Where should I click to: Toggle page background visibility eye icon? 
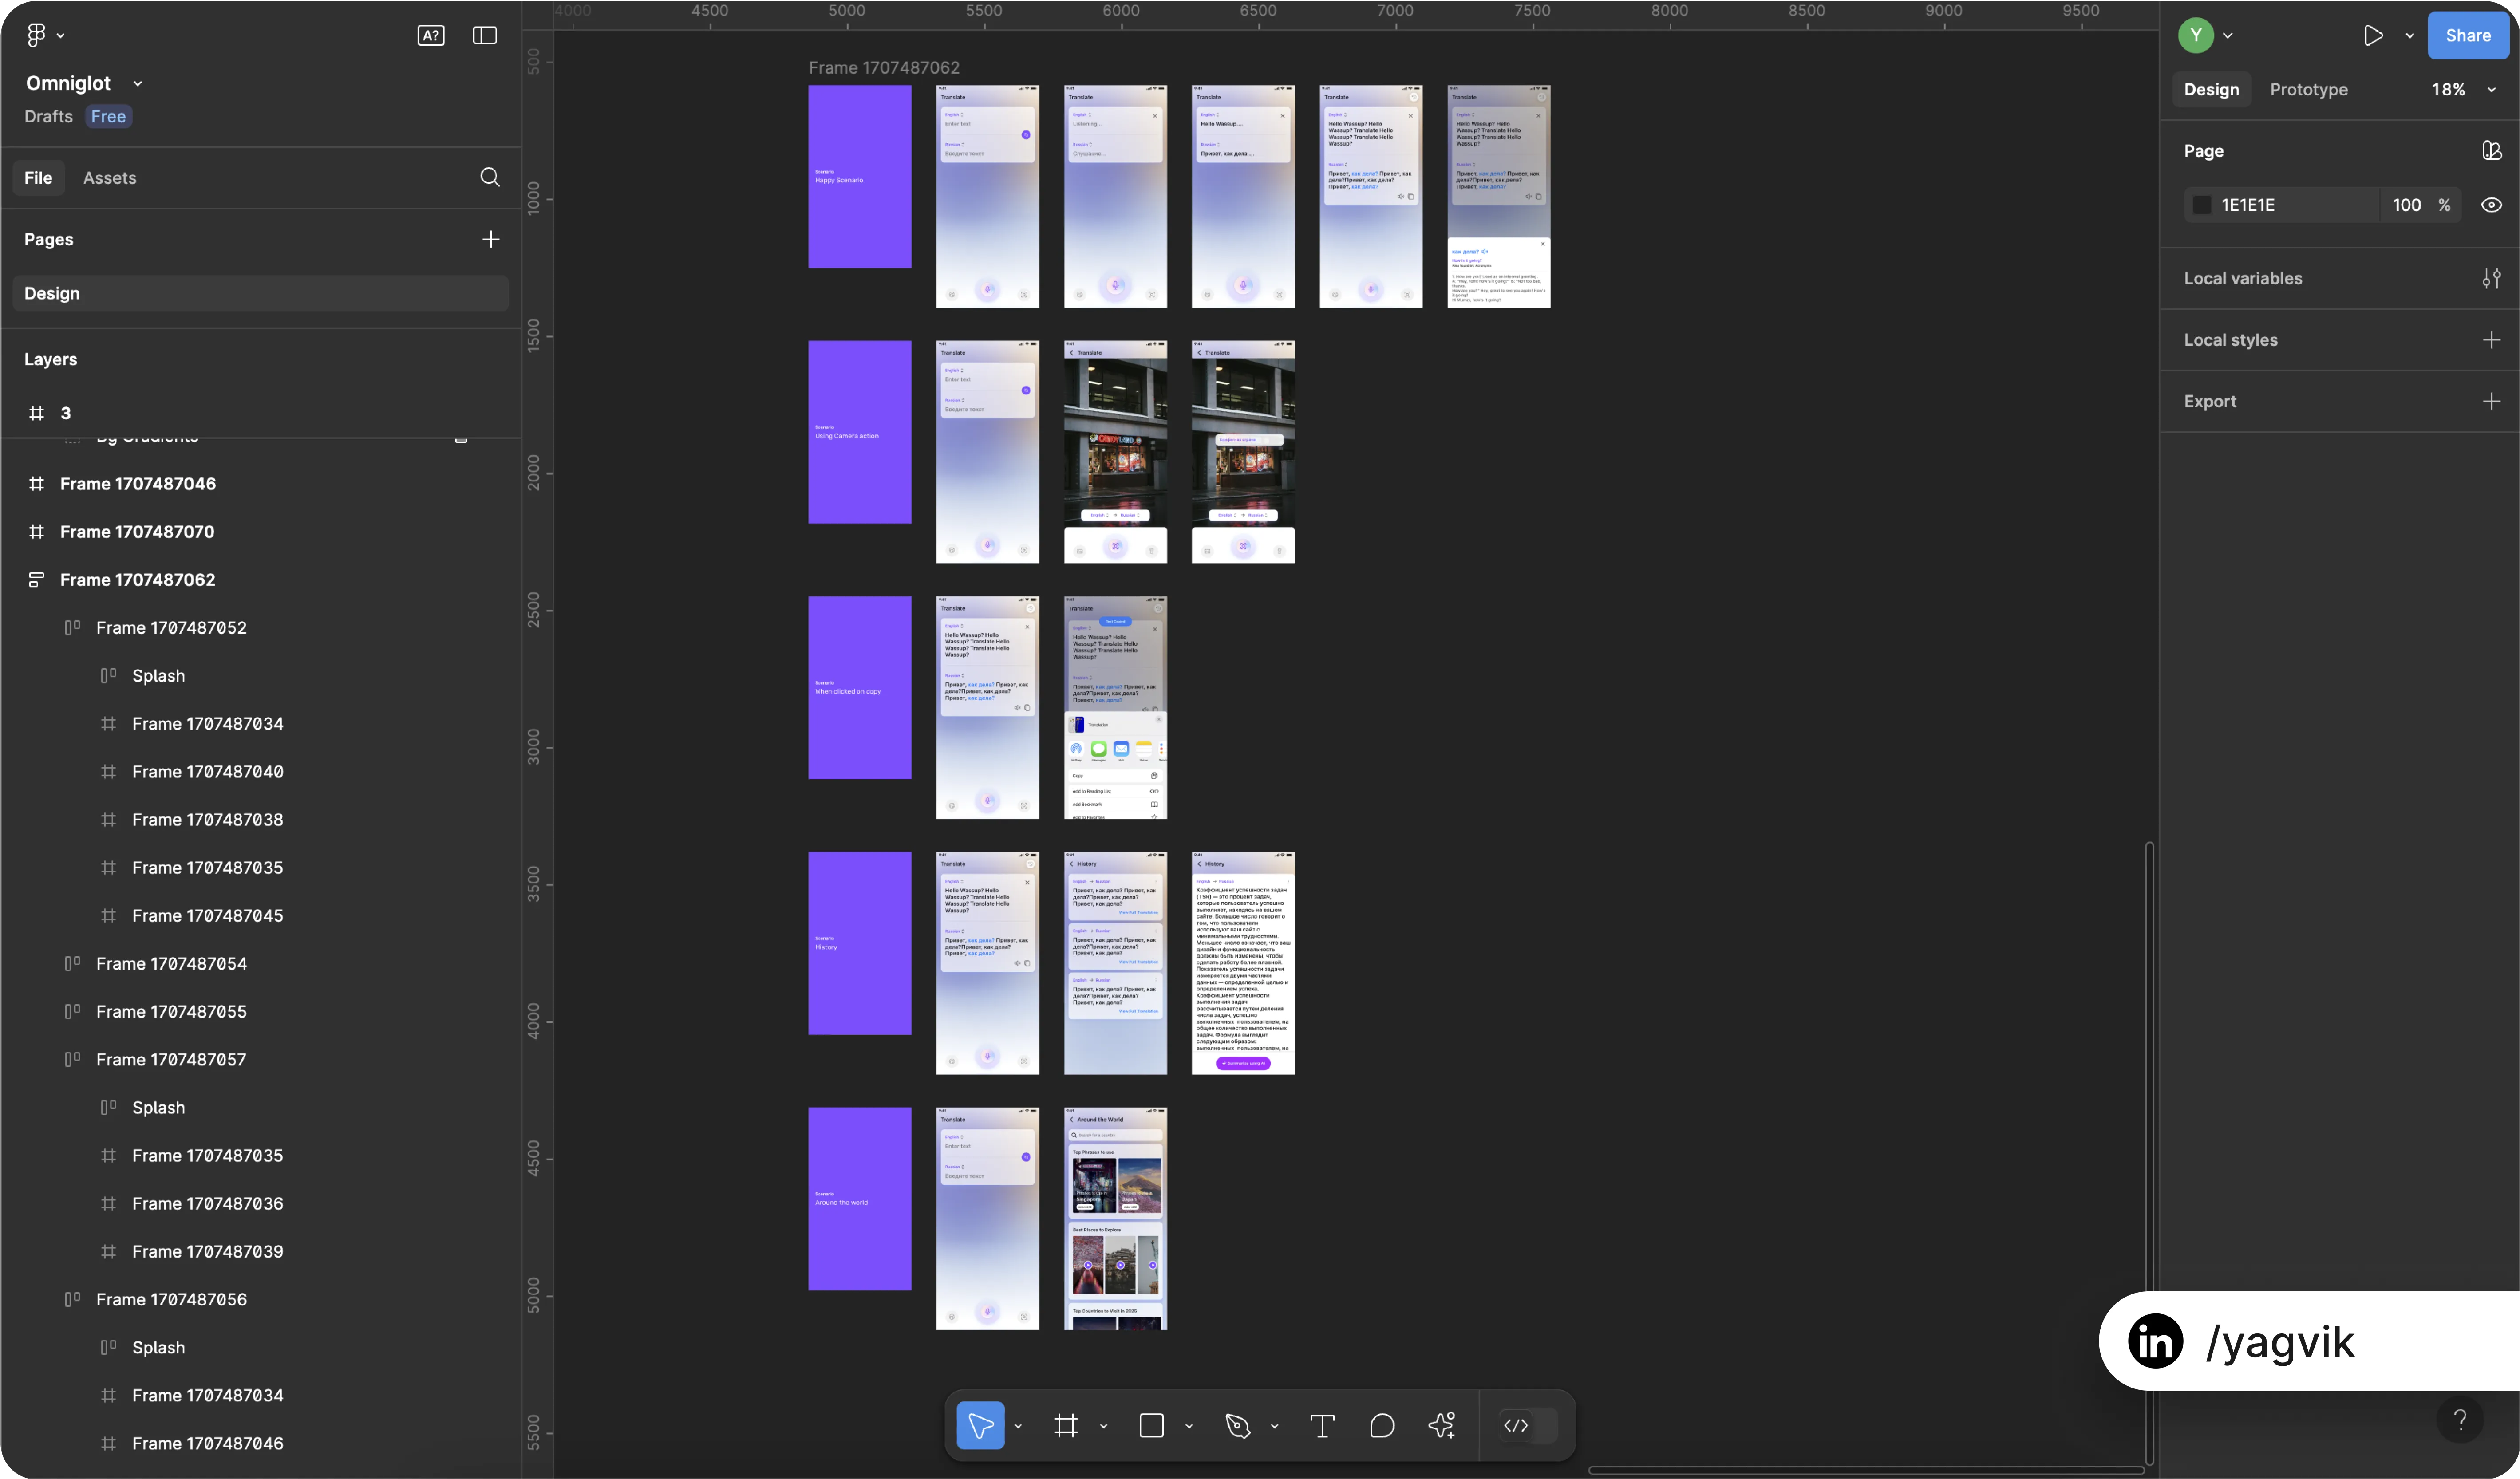point(2491,205)
